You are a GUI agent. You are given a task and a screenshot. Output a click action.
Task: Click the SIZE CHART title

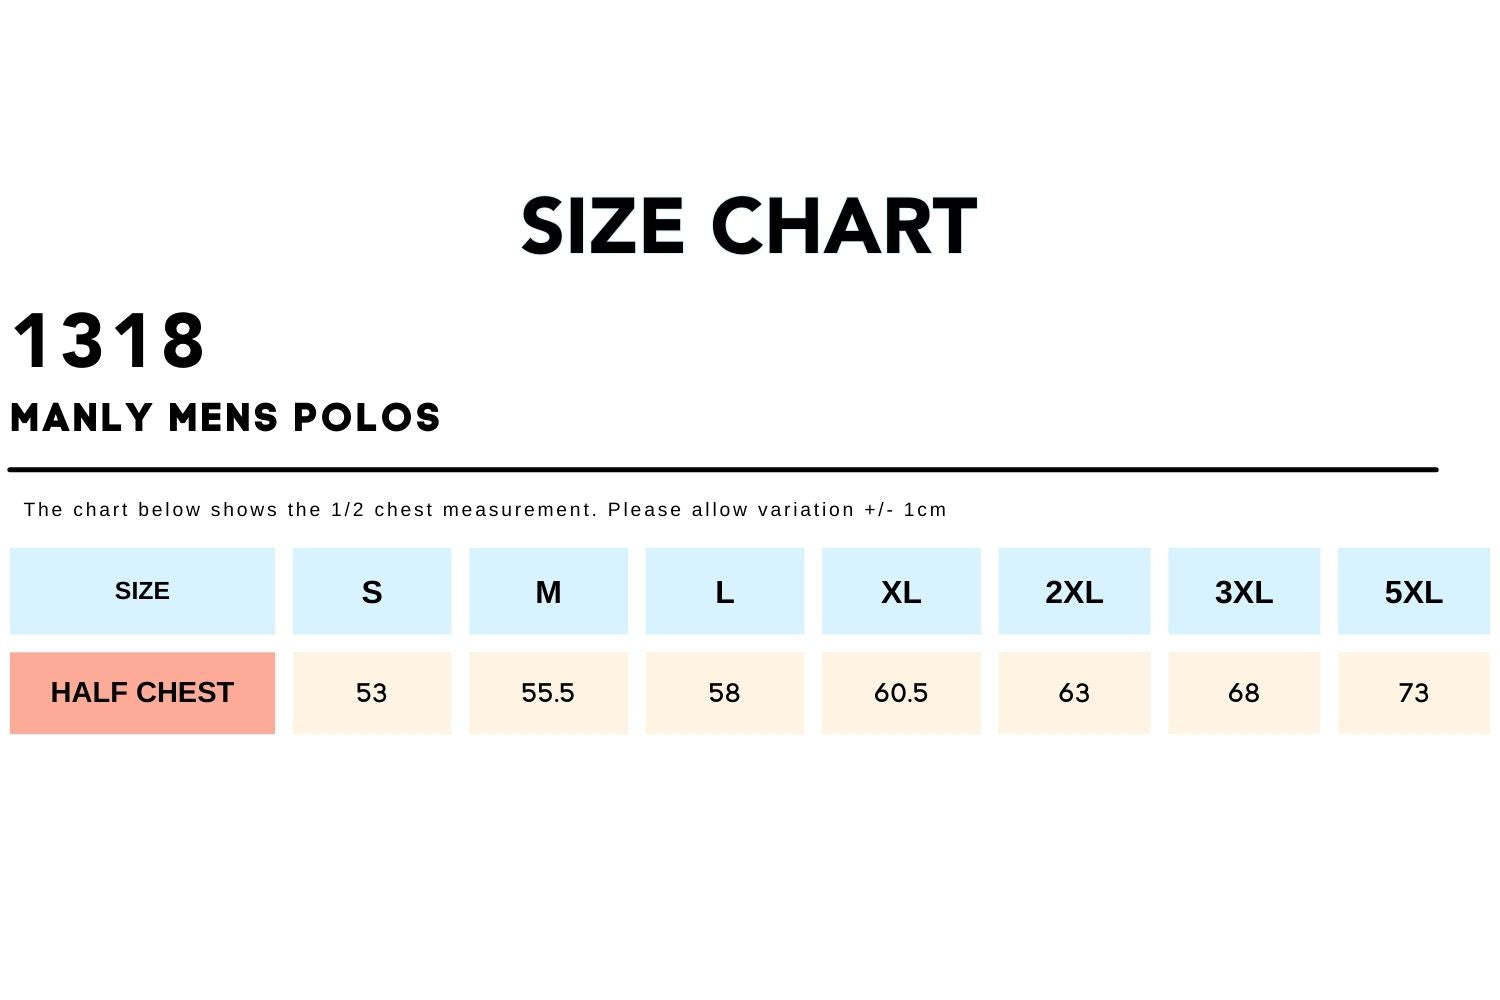click(x=748, y=226)
